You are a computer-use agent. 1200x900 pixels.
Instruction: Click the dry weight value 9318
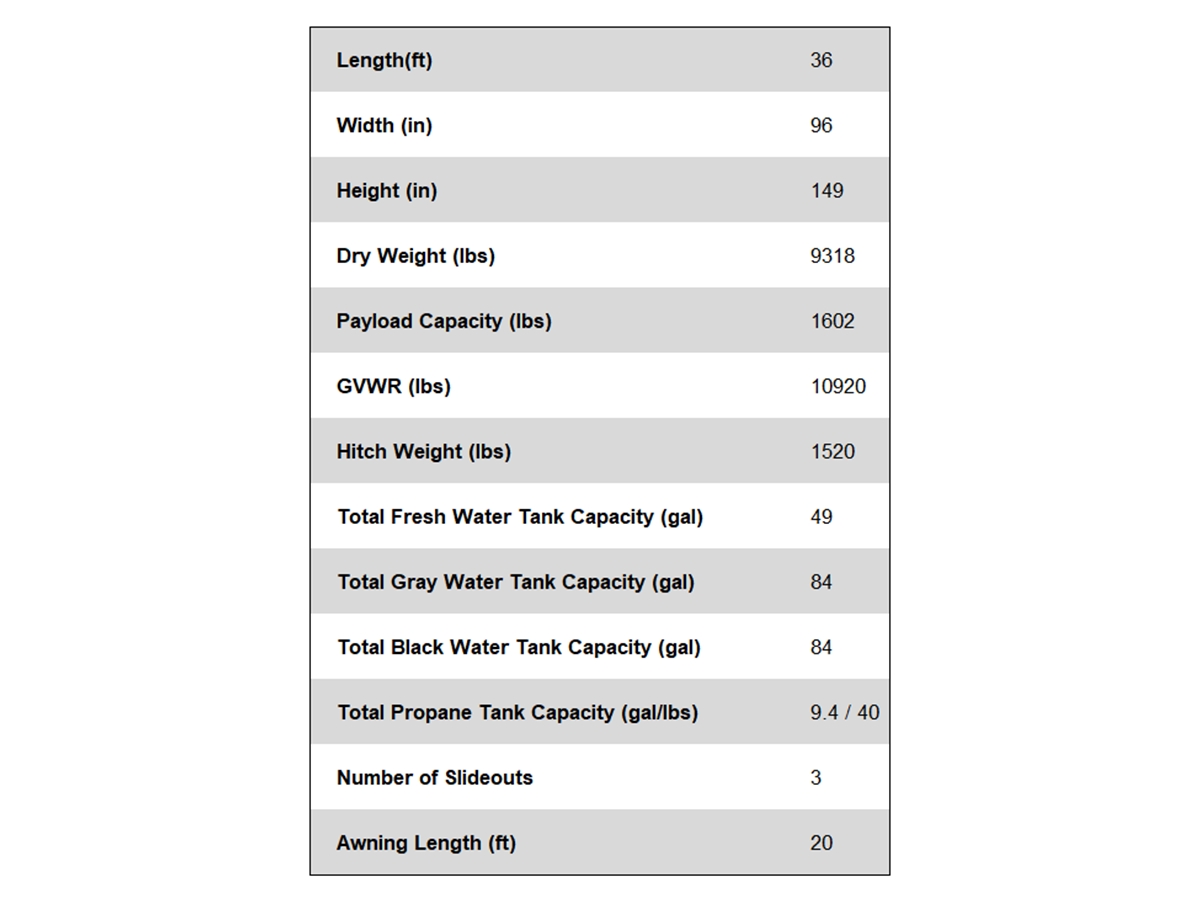click(x=832, y=256)
